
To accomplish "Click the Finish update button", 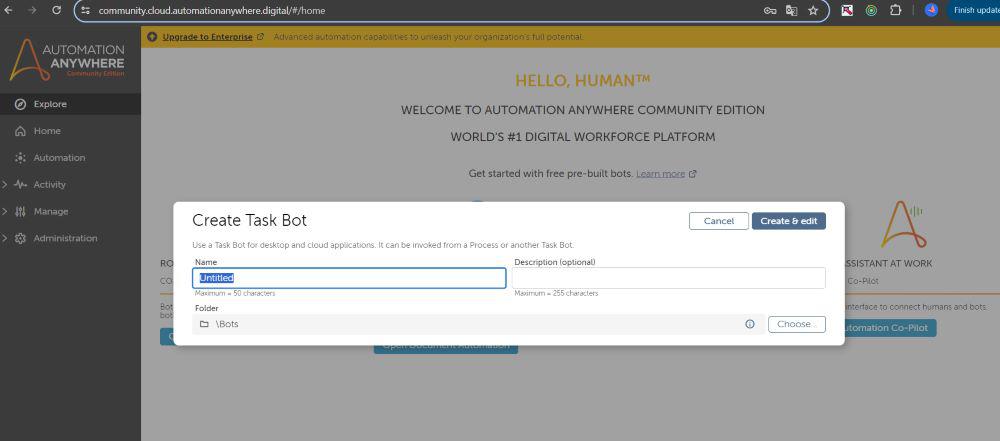I will tap(975, 10).
